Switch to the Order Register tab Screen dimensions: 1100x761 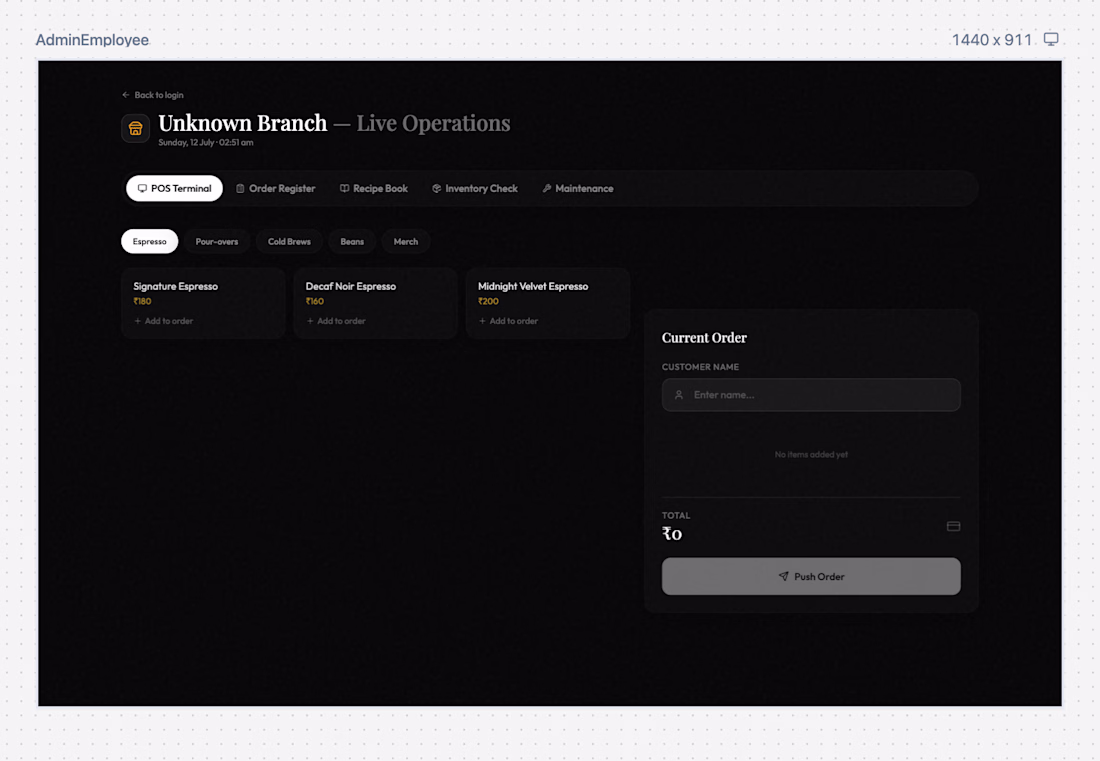pyautogui.click(x=276, y=189)
